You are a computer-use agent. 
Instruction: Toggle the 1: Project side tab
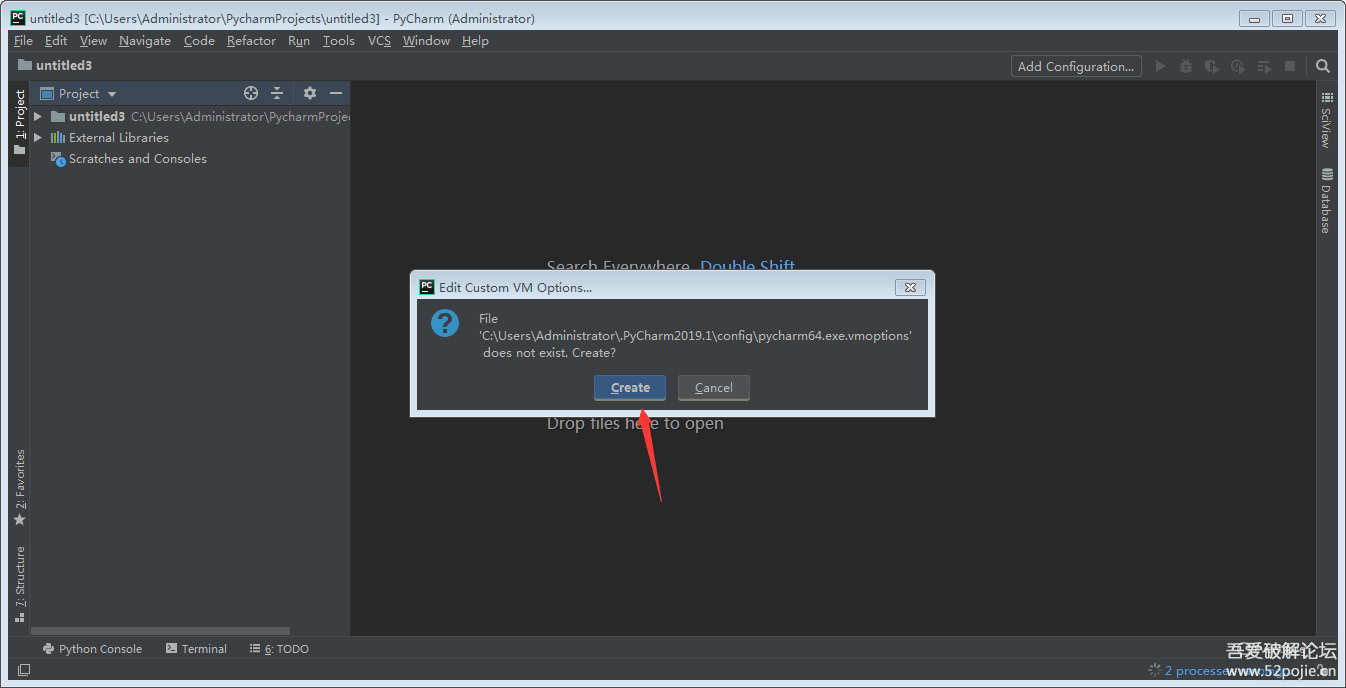(19, 122)
